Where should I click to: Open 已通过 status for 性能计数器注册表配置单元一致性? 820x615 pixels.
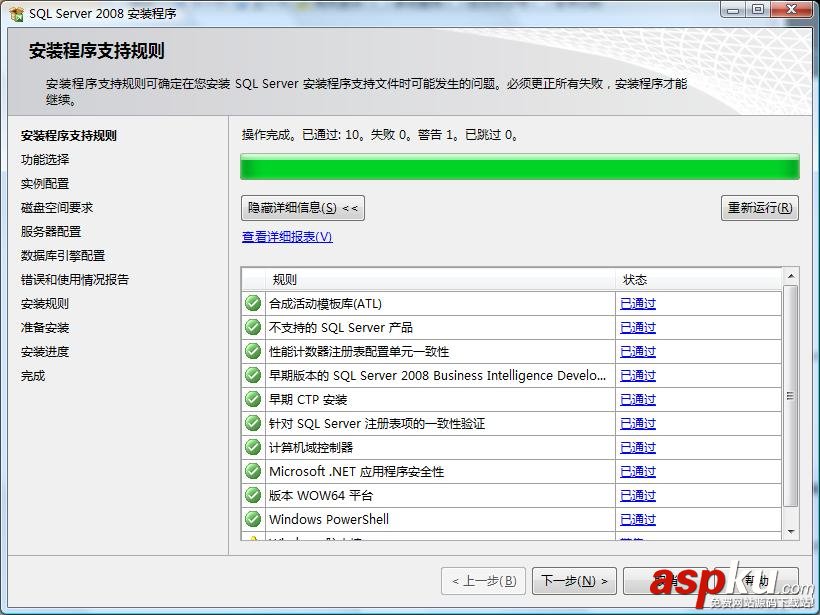point(637,352)
